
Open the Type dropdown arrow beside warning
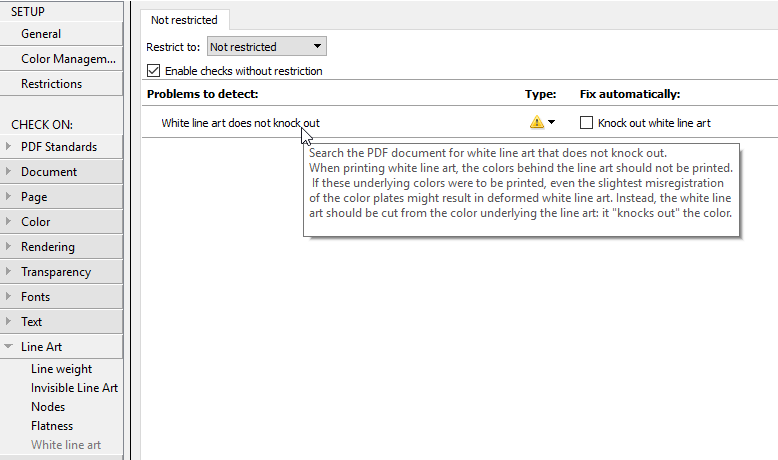point(551,122)
